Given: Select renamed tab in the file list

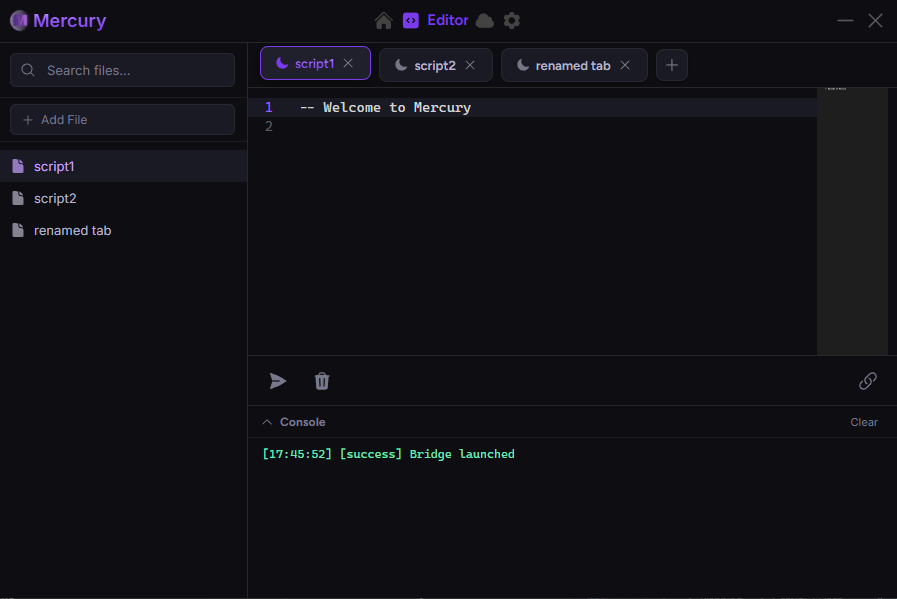Looking at the screenshot, I should [124, 230].
